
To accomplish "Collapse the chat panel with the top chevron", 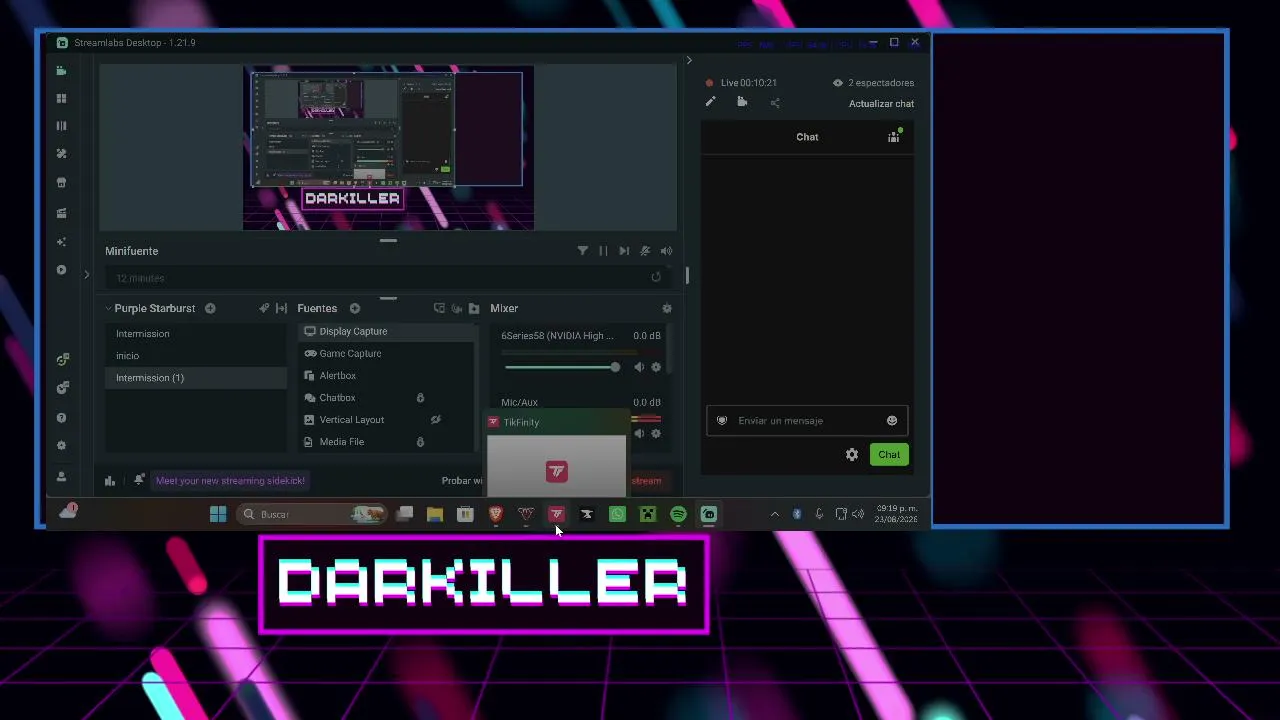I will pos(689,60).
